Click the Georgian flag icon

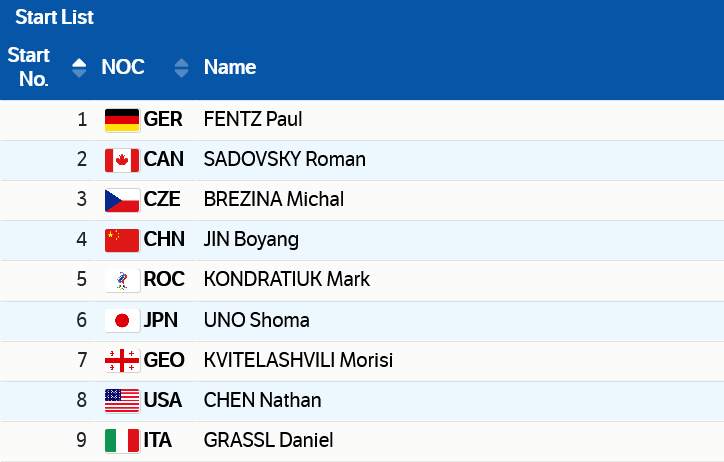coord(122,361)
